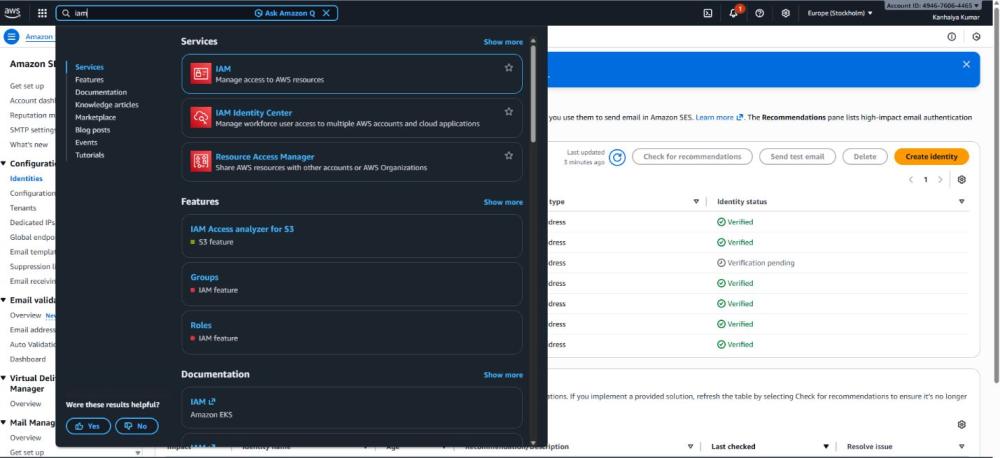This screenshot has width=1000, height=458.
Task: Sort by the Identity status column arrow
Action: click(x=962, y=202)
